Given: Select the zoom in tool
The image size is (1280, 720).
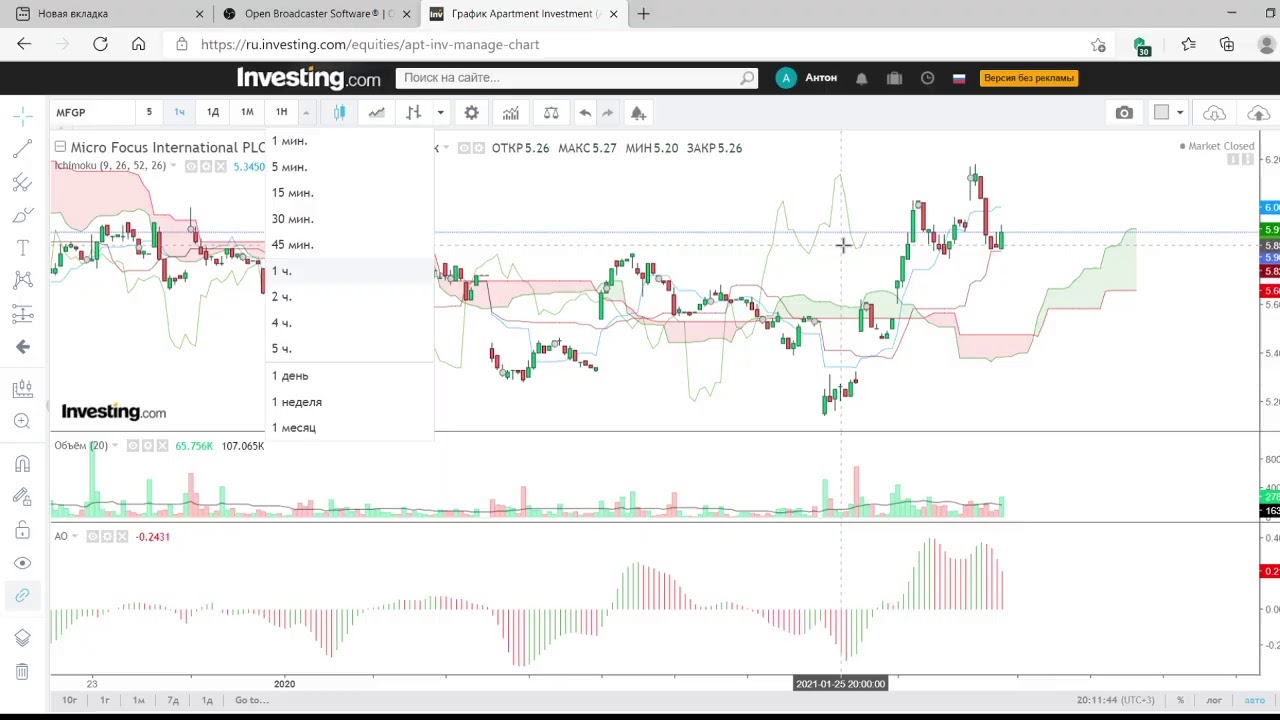Looking at the screenshot, I should (23, 421).
